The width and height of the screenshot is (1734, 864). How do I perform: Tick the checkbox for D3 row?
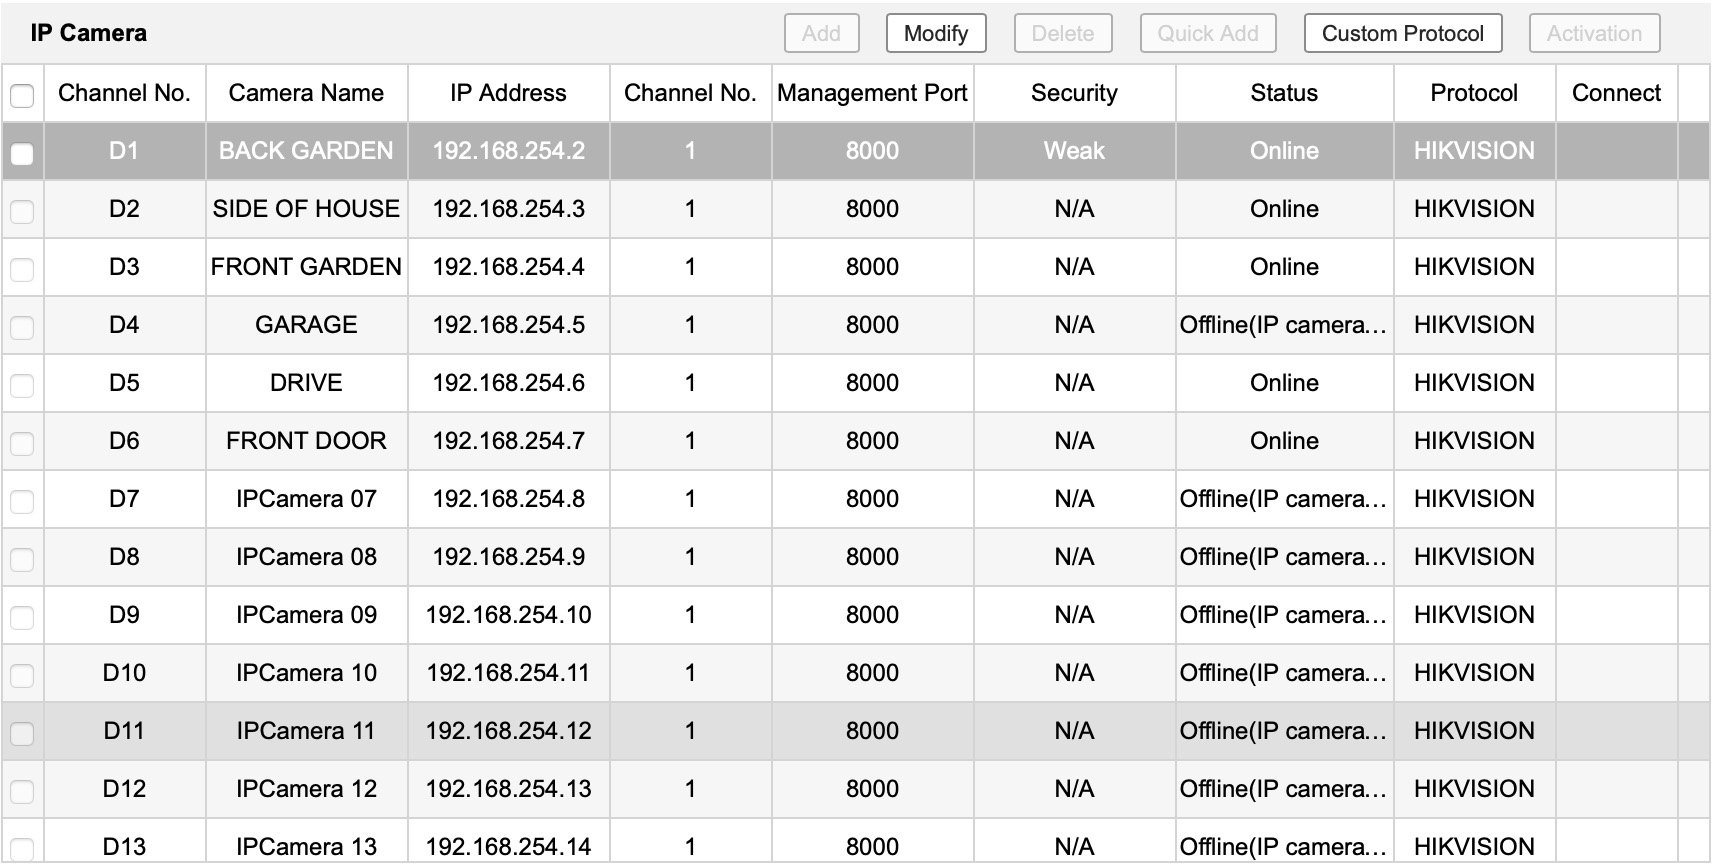(x=22, y=269)
